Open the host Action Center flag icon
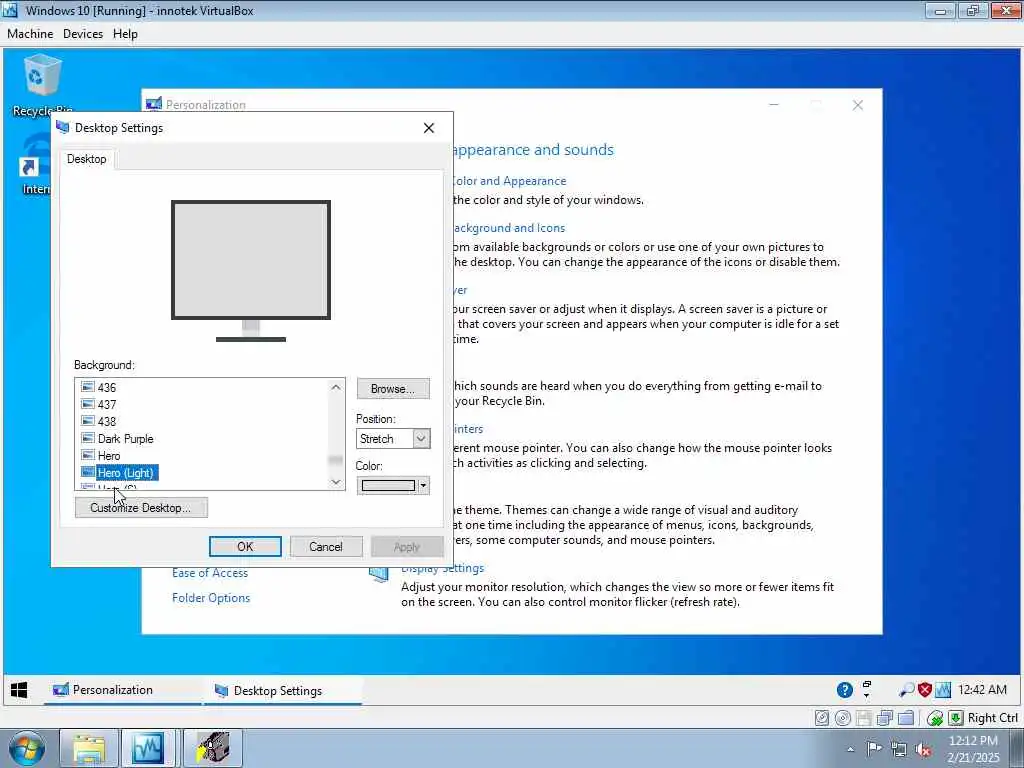This screenshot has height=768, width=1024. coord(874,748)
